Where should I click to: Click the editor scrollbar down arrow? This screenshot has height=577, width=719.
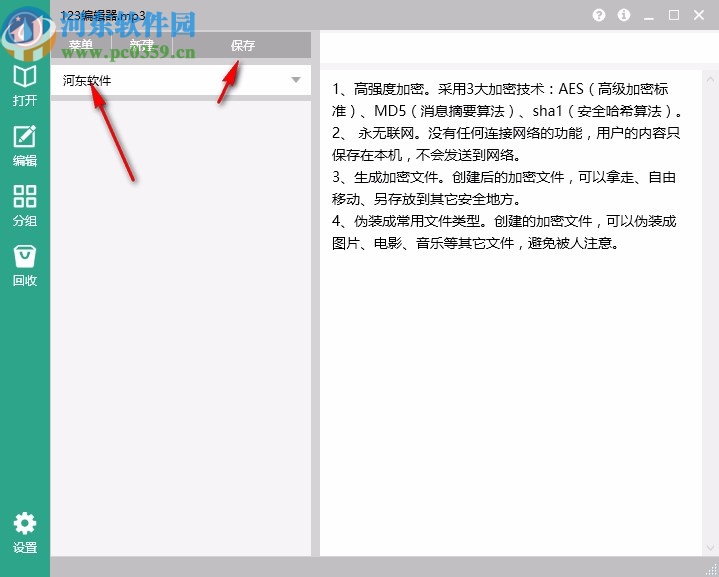pyautogui.click(x=710, y=548)
